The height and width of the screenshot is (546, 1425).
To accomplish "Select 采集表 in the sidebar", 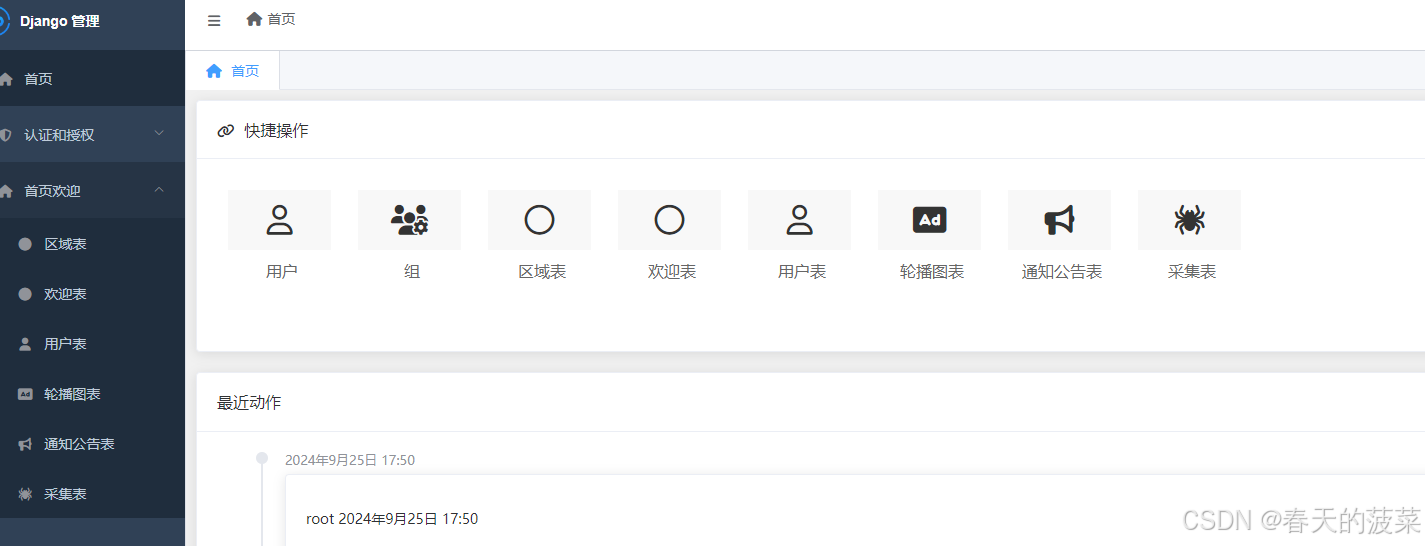I will point(92,494).
